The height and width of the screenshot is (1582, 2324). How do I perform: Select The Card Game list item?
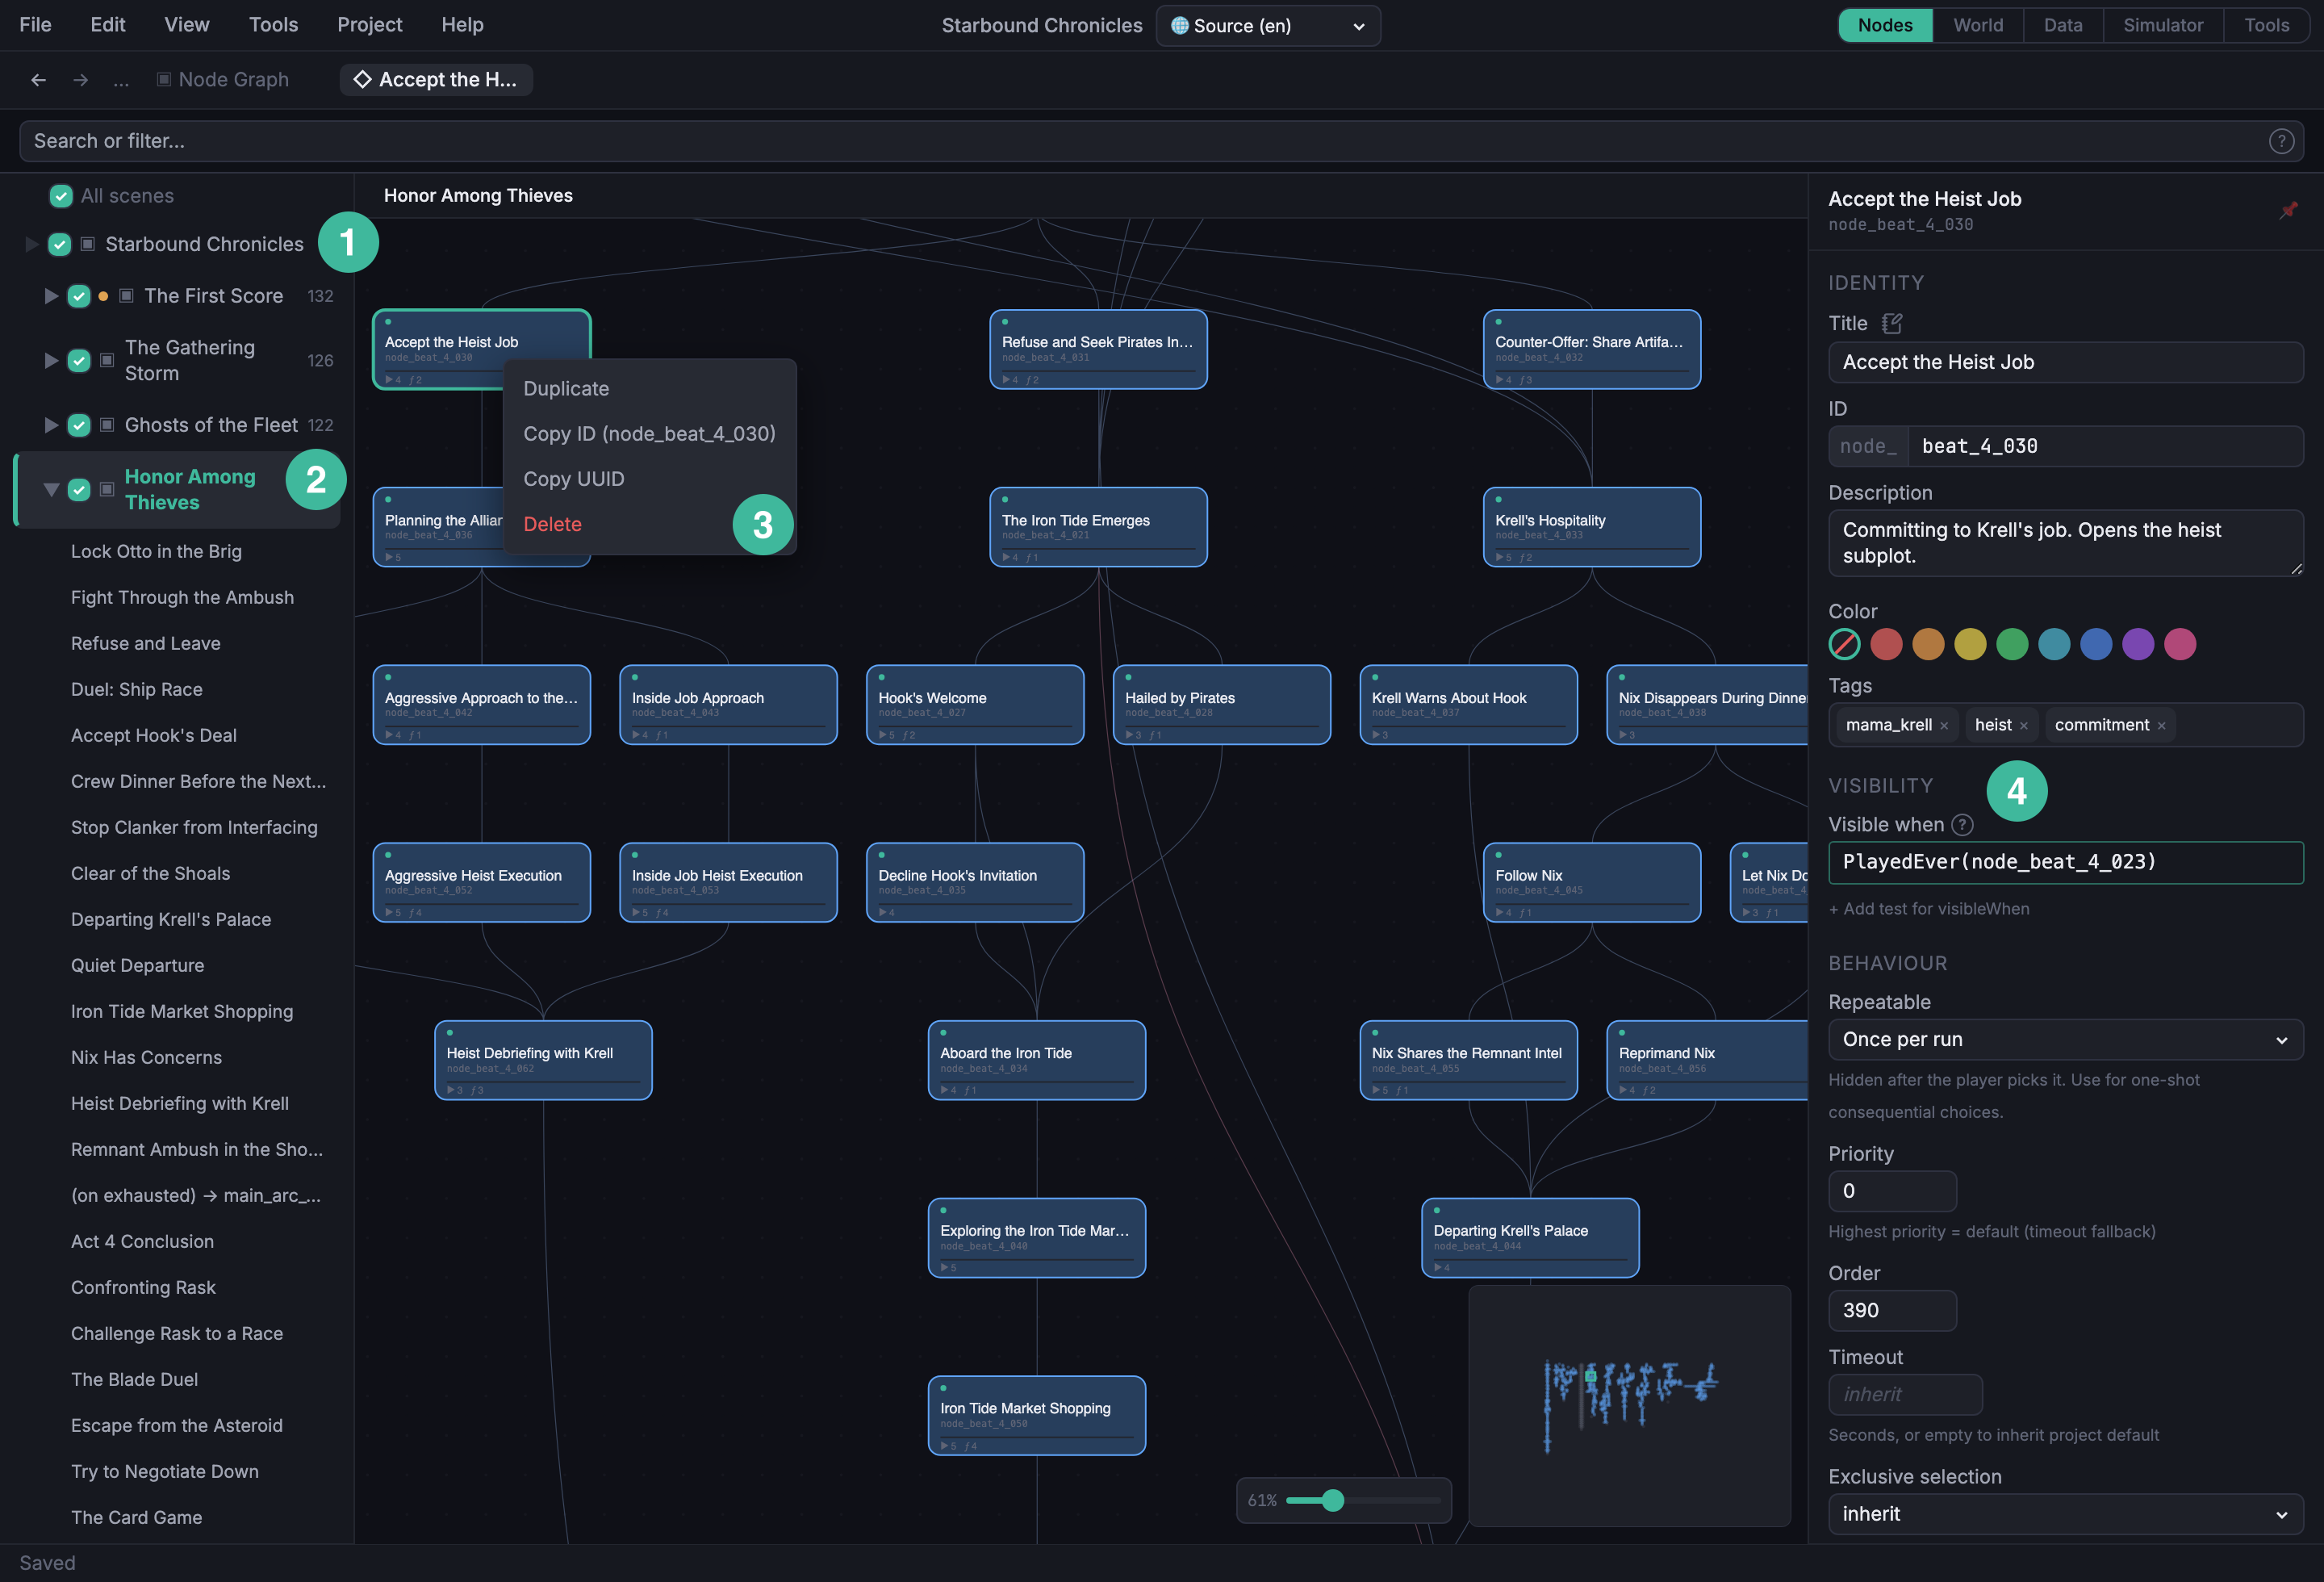[136, 1518]
